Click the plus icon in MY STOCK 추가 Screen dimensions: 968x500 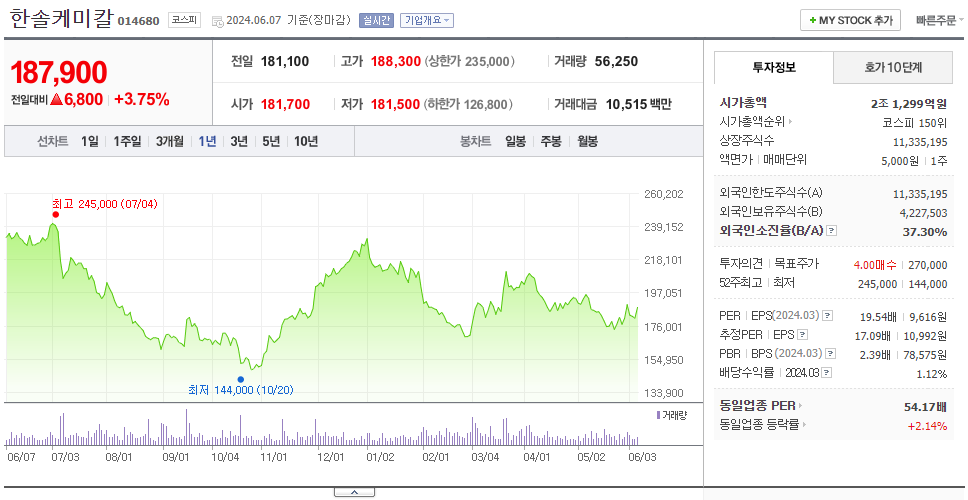pos(812,20)
